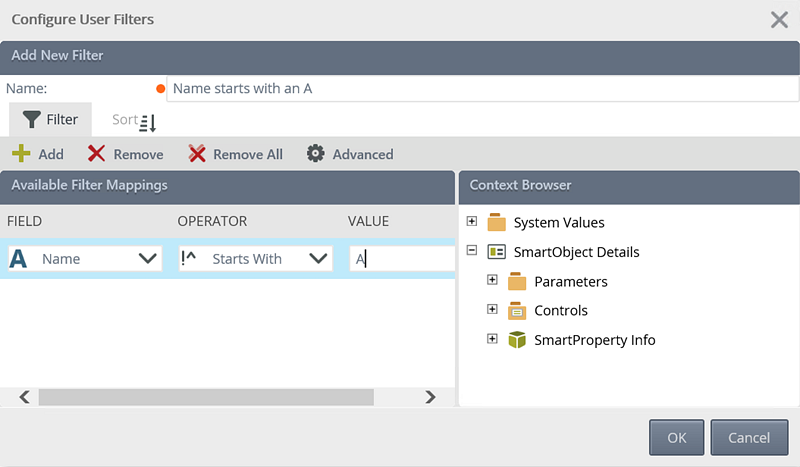Switch to the Sort tab
The image size is (800, 467).
(133, 120)
